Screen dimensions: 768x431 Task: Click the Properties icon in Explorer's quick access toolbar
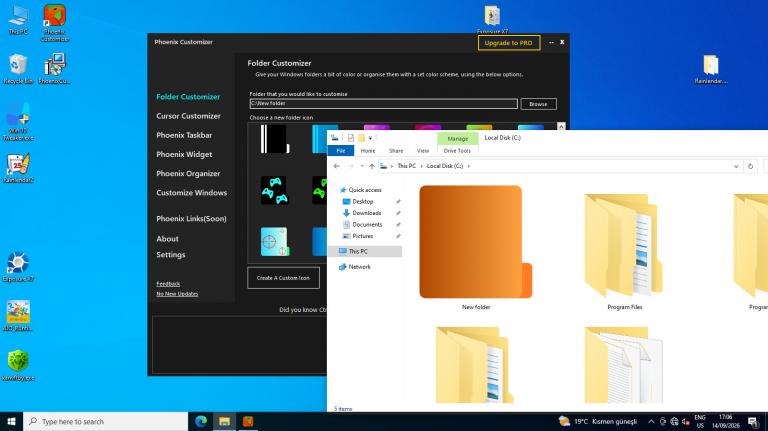(x=351, y=138)
